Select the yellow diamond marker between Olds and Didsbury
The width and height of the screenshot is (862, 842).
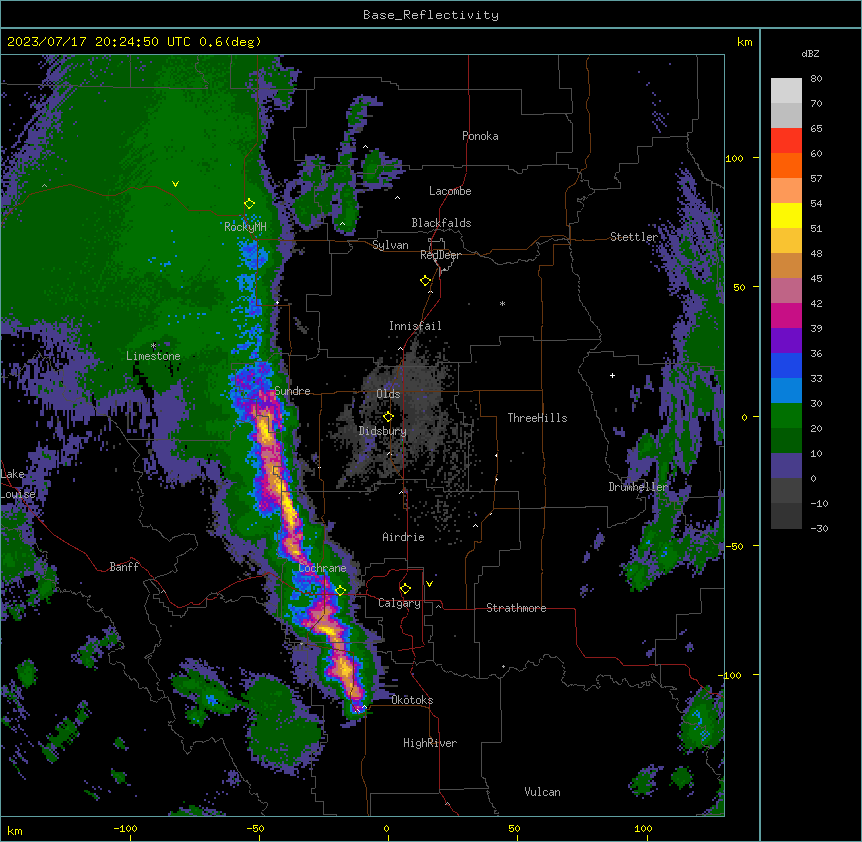(x=388, y=417)
